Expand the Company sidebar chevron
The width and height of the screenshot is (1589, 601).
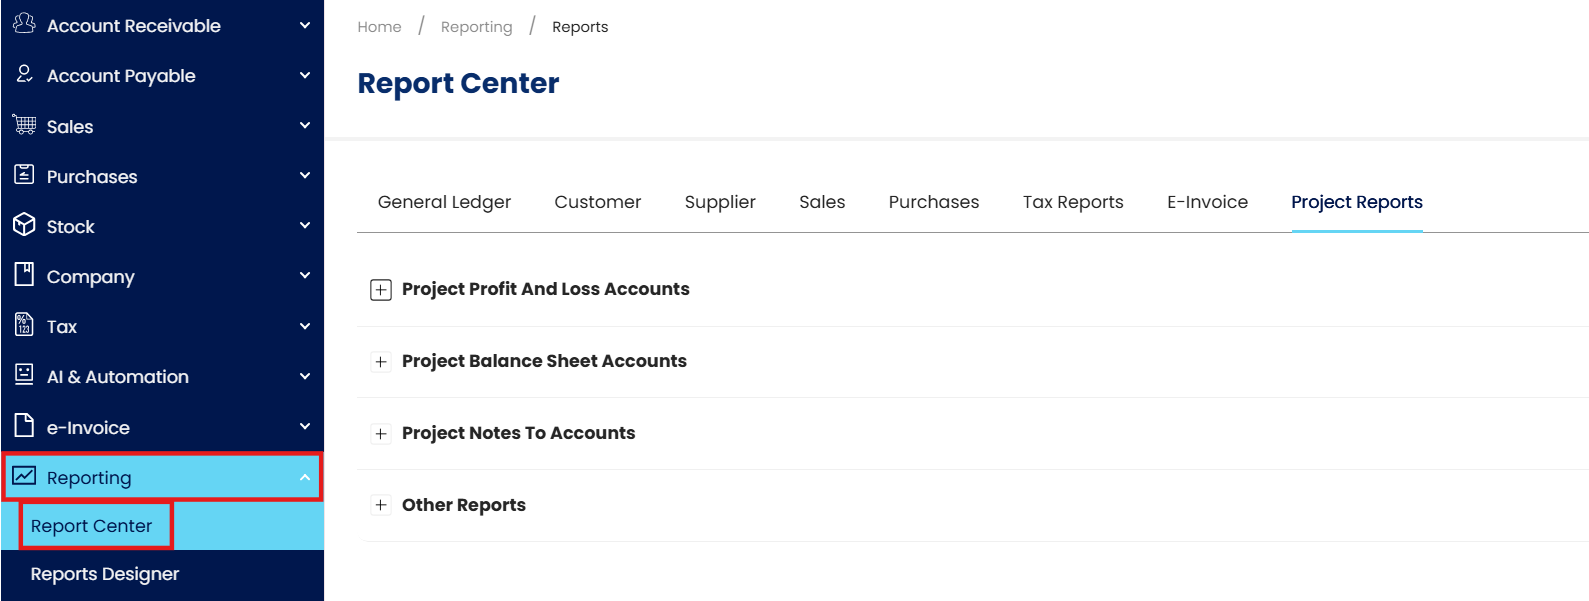(305, 276)
